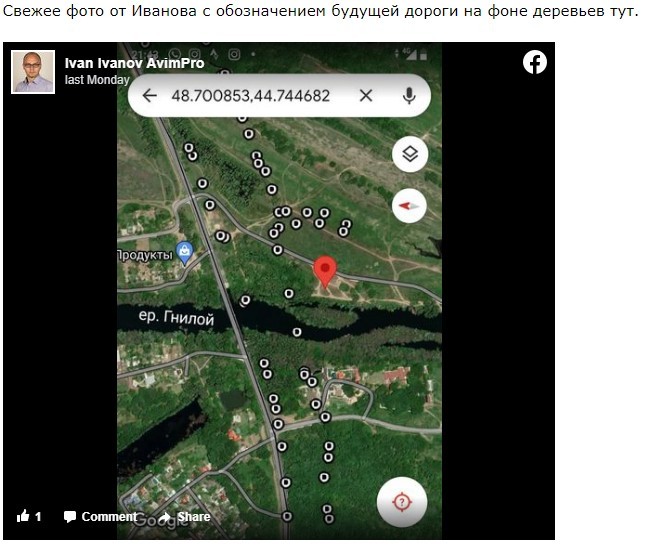Click the Comment button
Screen dimensions: 664x559
[101, 517]
